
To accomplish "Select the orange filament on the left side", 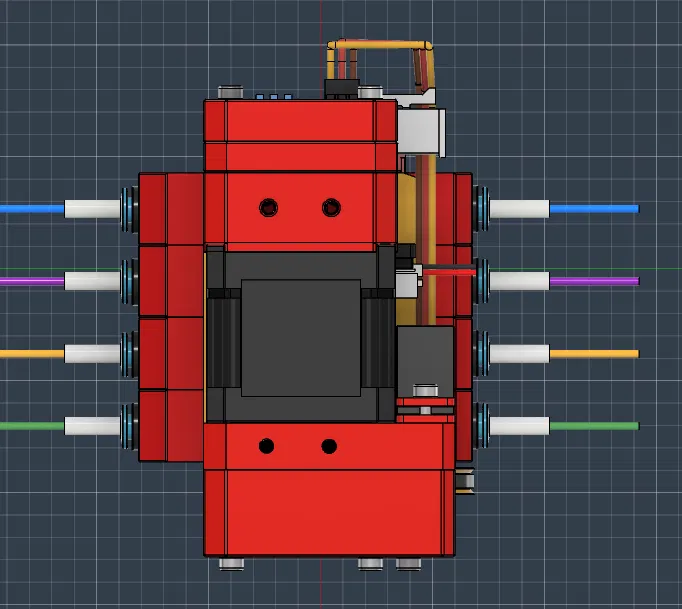I will point(32,354).
